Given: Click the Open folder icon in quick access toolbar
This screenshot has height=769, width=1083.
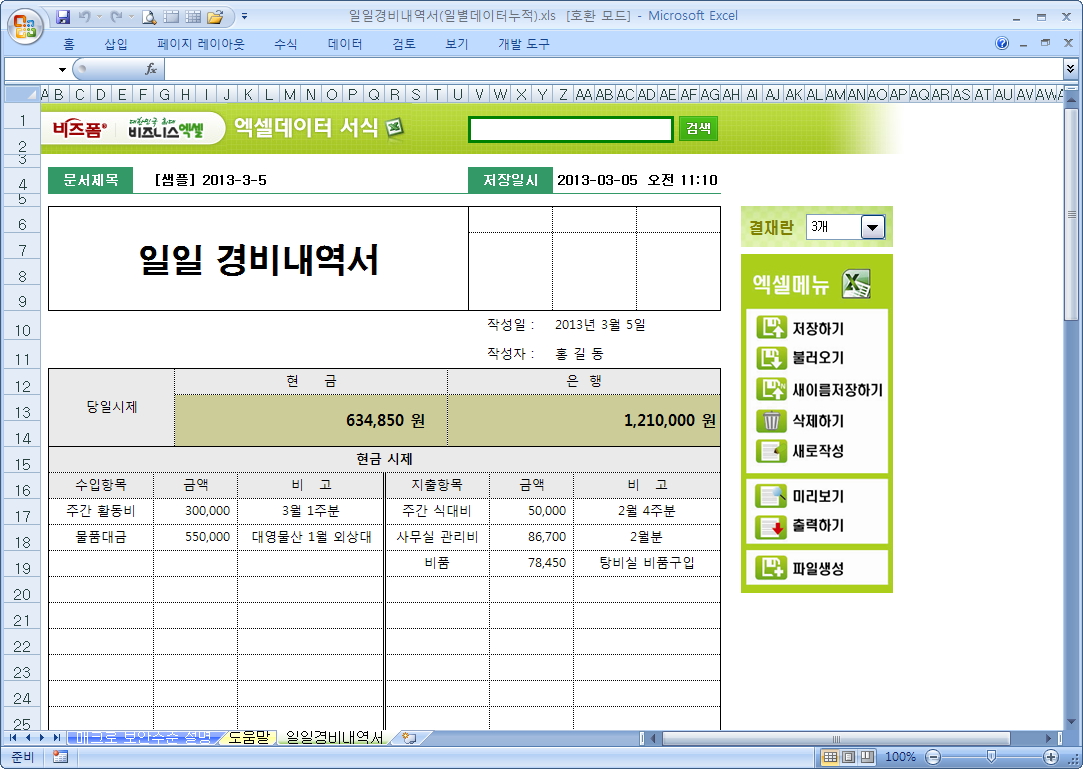Looking at the screenshot, I should click(x=215, y=17).
